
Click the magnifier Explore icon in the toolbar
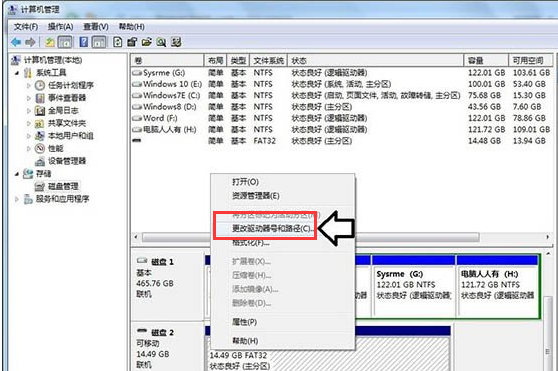tap(161, 42)
